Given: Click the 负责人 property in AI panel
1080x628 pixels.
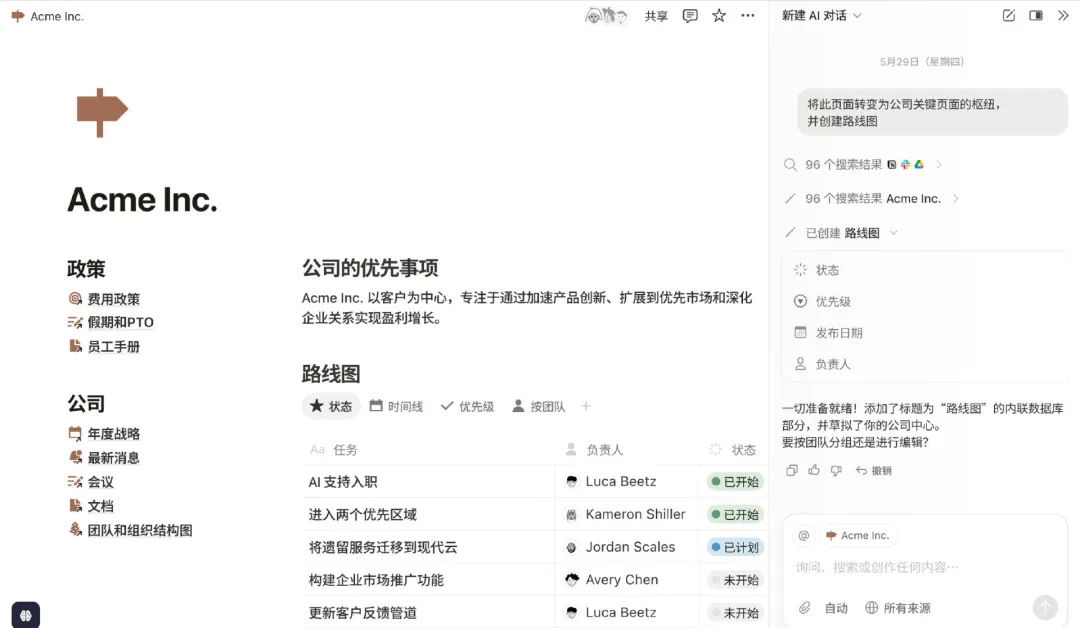Looking at the screenshot, I should (x=822, y=364).
